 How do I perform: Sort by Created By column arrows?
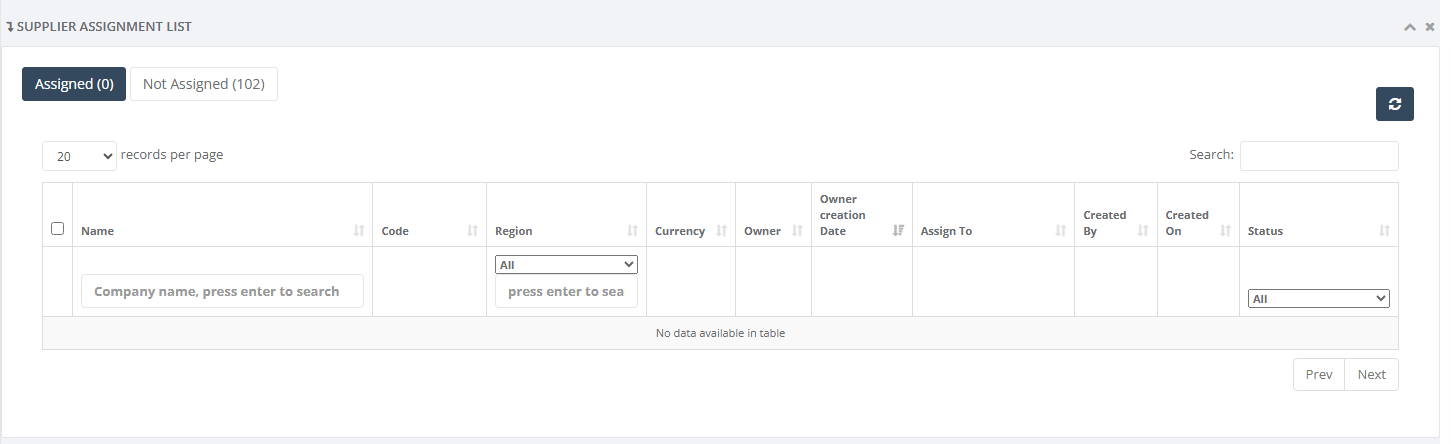click(x=1143, y=231)
